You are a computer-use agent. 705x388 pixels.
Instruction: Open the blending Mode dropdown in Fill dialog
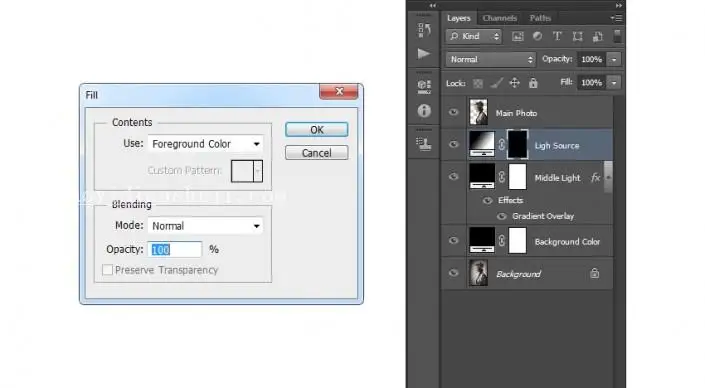pos(205,226)
